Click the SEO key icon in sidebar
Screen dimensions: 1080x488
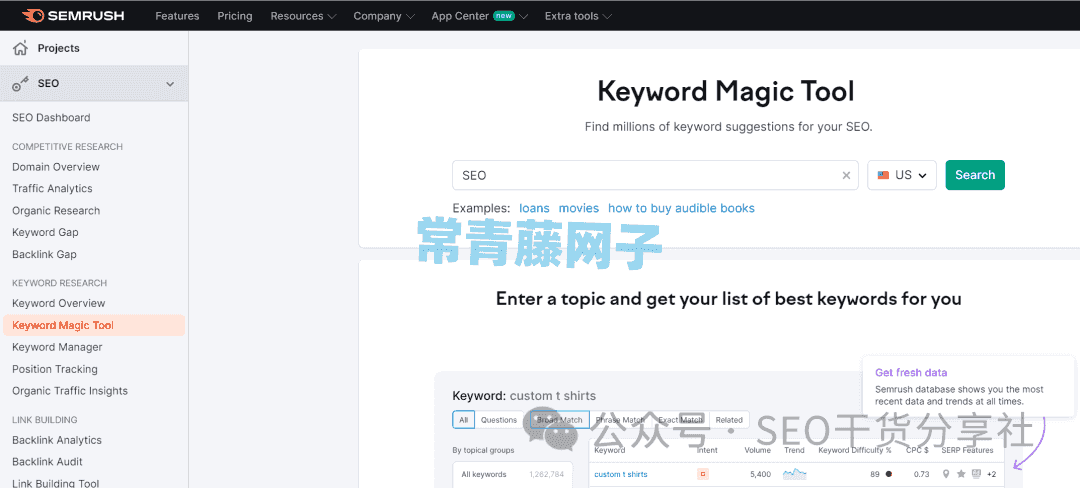click(21, 83)
